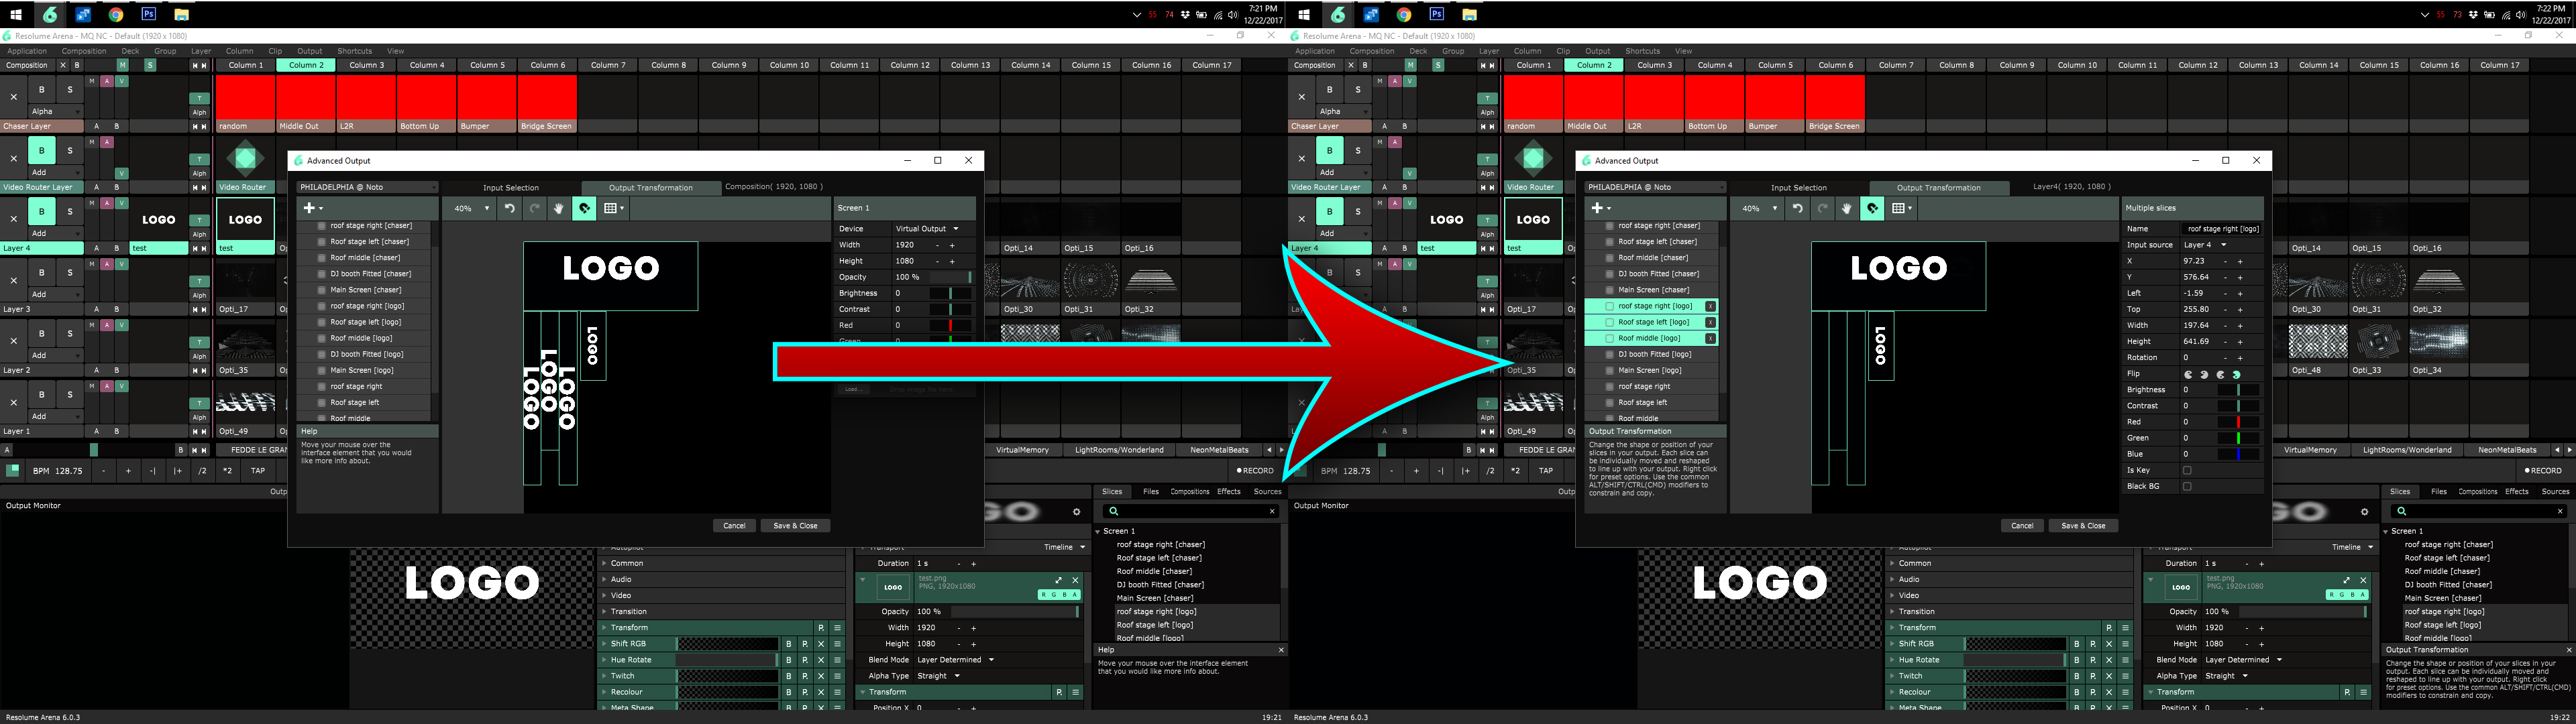This screenshot has width=2576, height=724.
Task: Click the X badge on roof stage right [logo]
Action: pyautogui.click(x=1710, y=306)
